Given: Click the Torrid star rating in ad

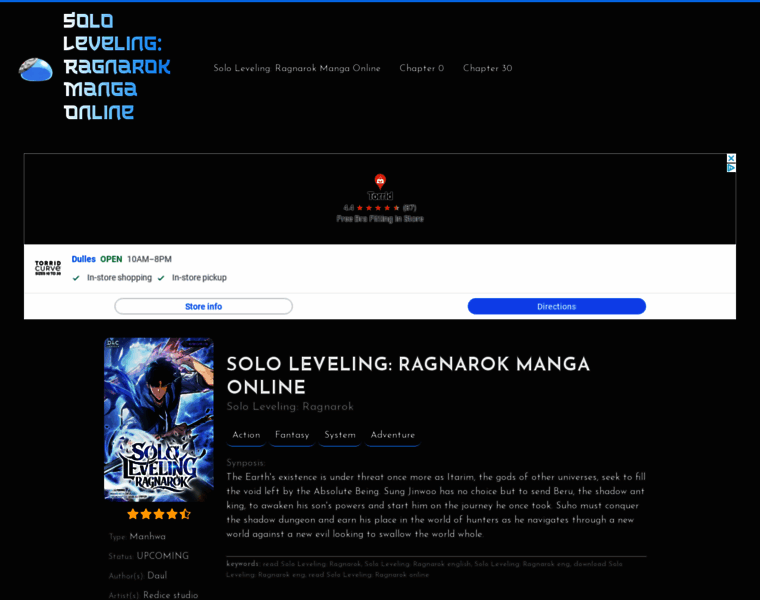Looking at the screenshot, I should (x=380, y=208).
